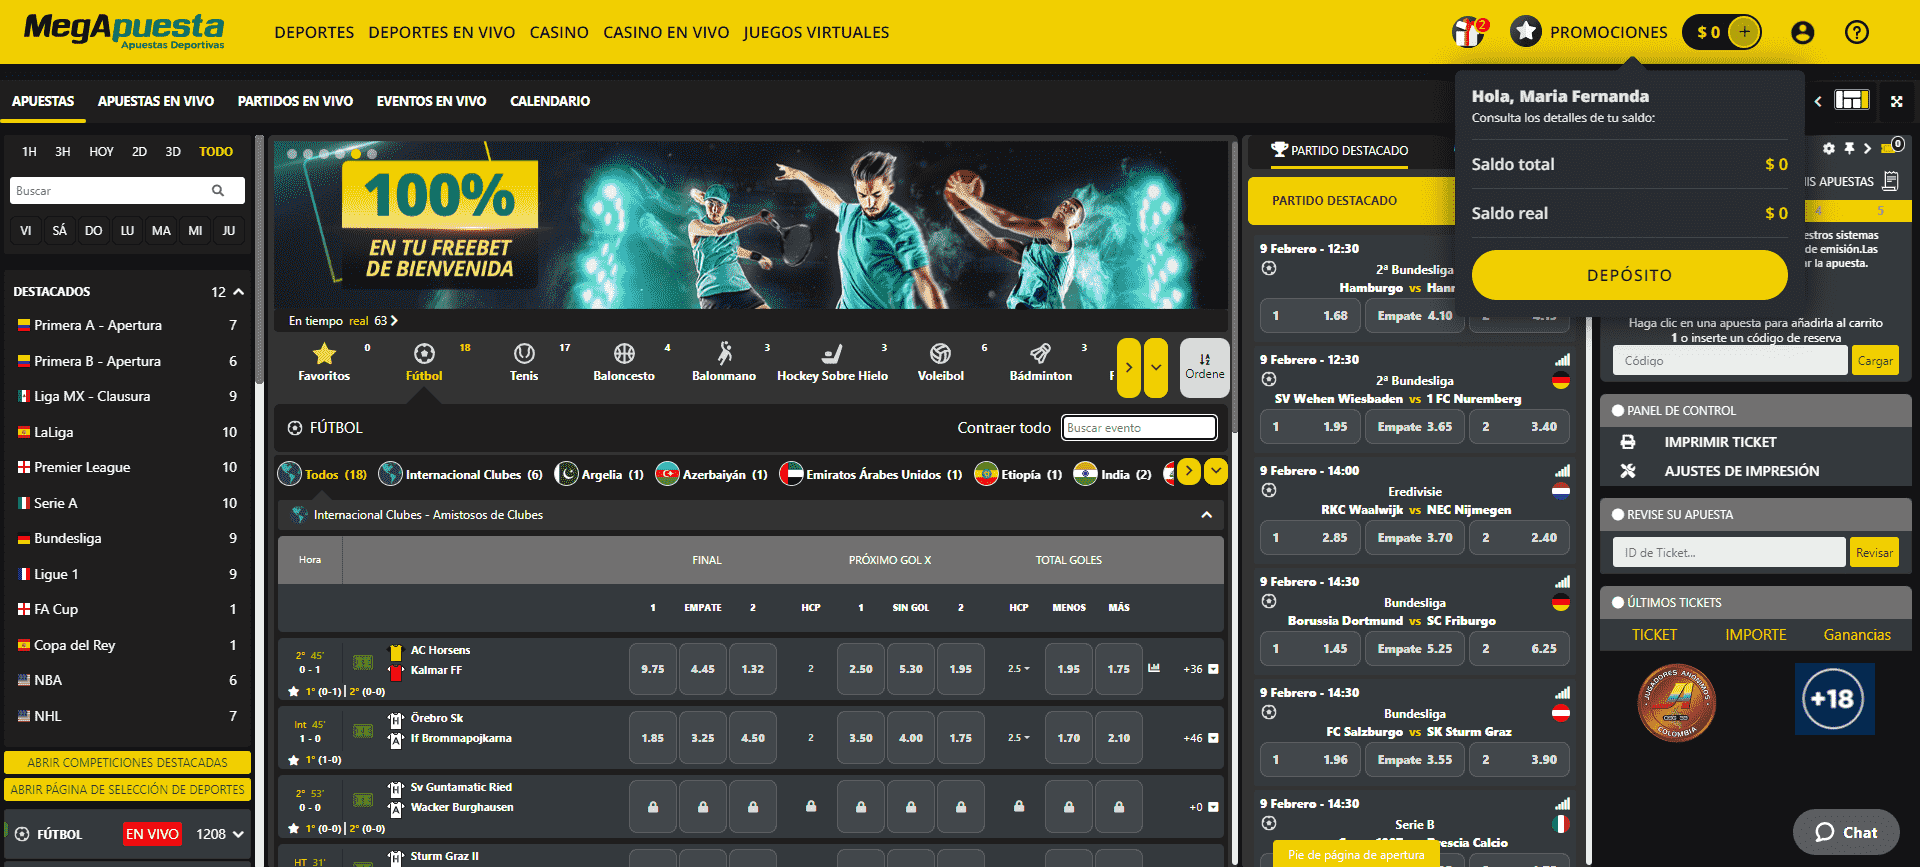The height and width of the screenshot is (867, 1920).
Task: Select 9.75 odds for AC Horsens
Action: point(653,669)
